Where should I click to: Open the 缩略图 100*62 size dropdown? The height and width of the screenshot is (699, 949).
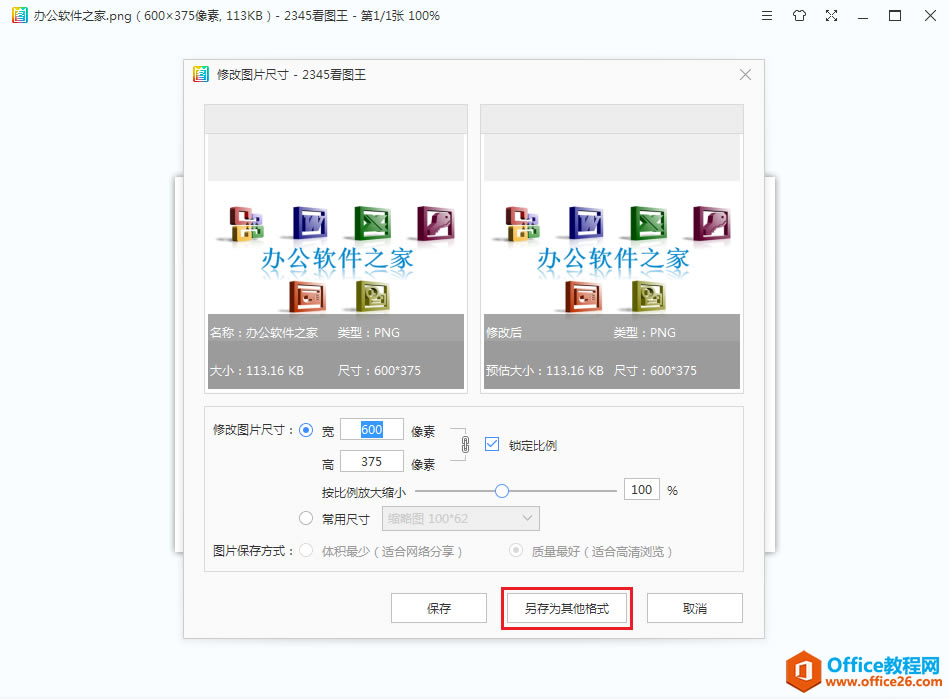(x=461, y=519)
